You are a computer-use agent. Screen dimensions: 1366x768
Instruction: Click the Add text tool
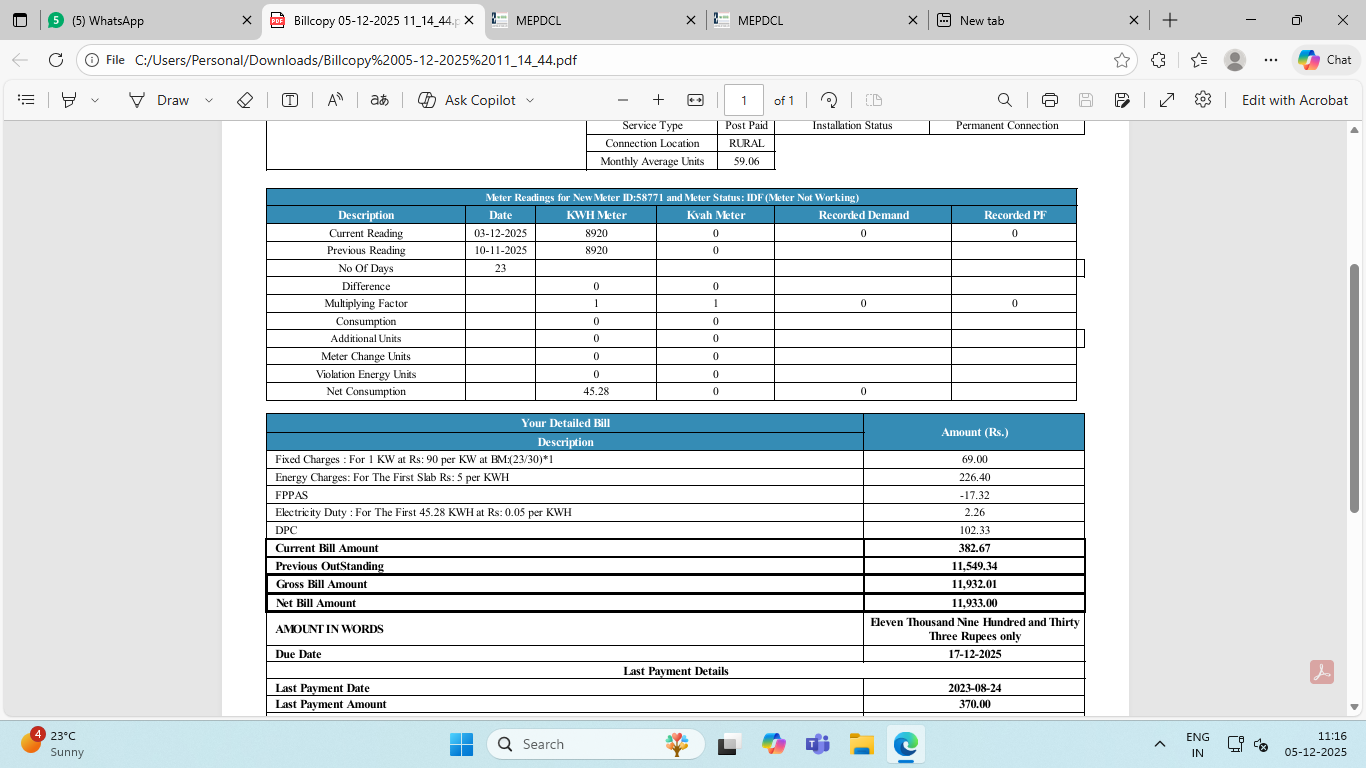[290, 100]
